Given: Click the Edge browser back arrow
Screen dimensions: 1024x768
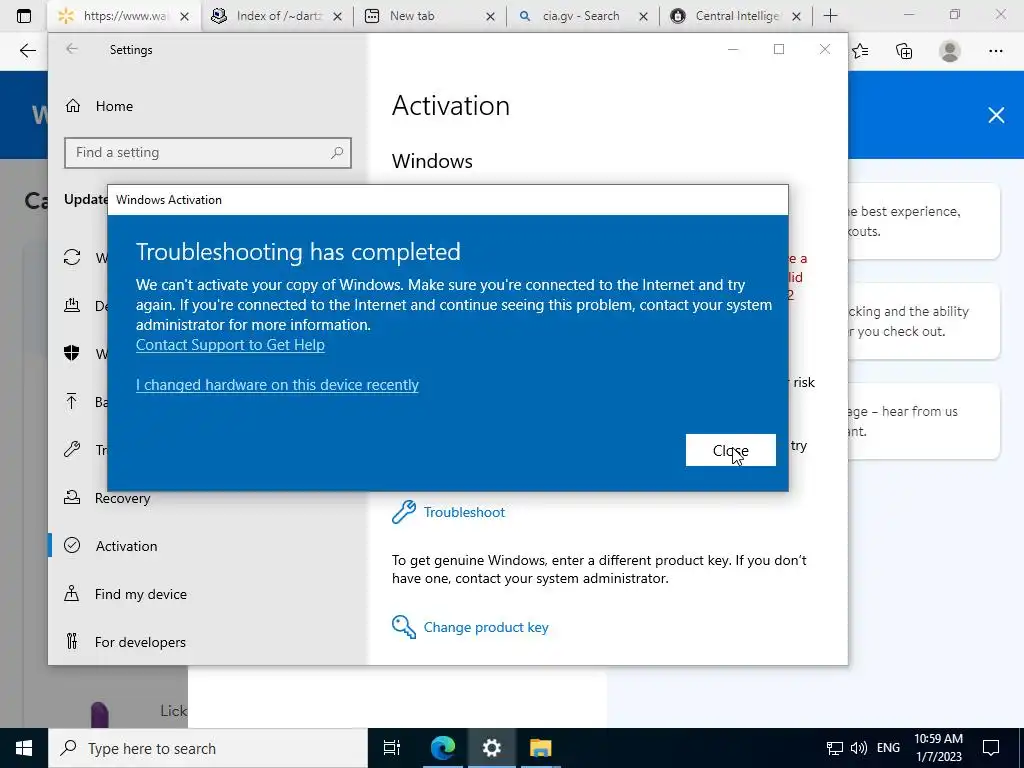Looking at the screenshot, I should (x=27, y=51).
